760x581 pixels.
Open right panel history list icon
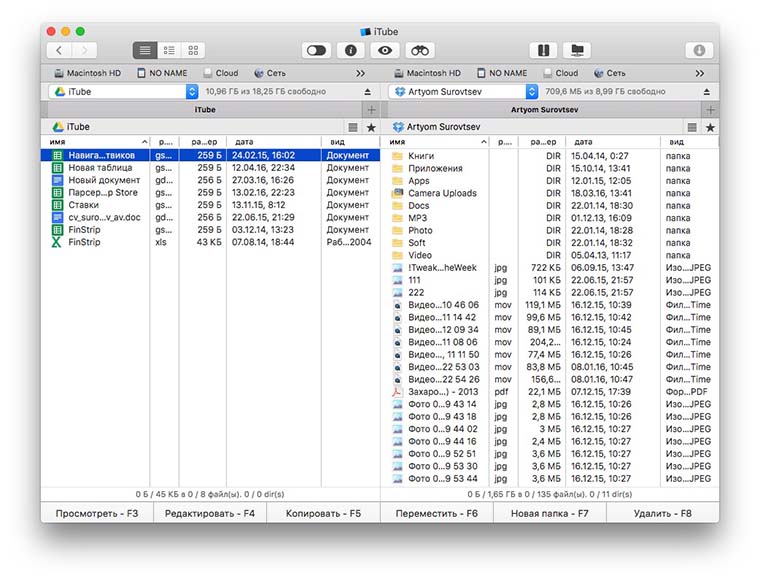692,127
